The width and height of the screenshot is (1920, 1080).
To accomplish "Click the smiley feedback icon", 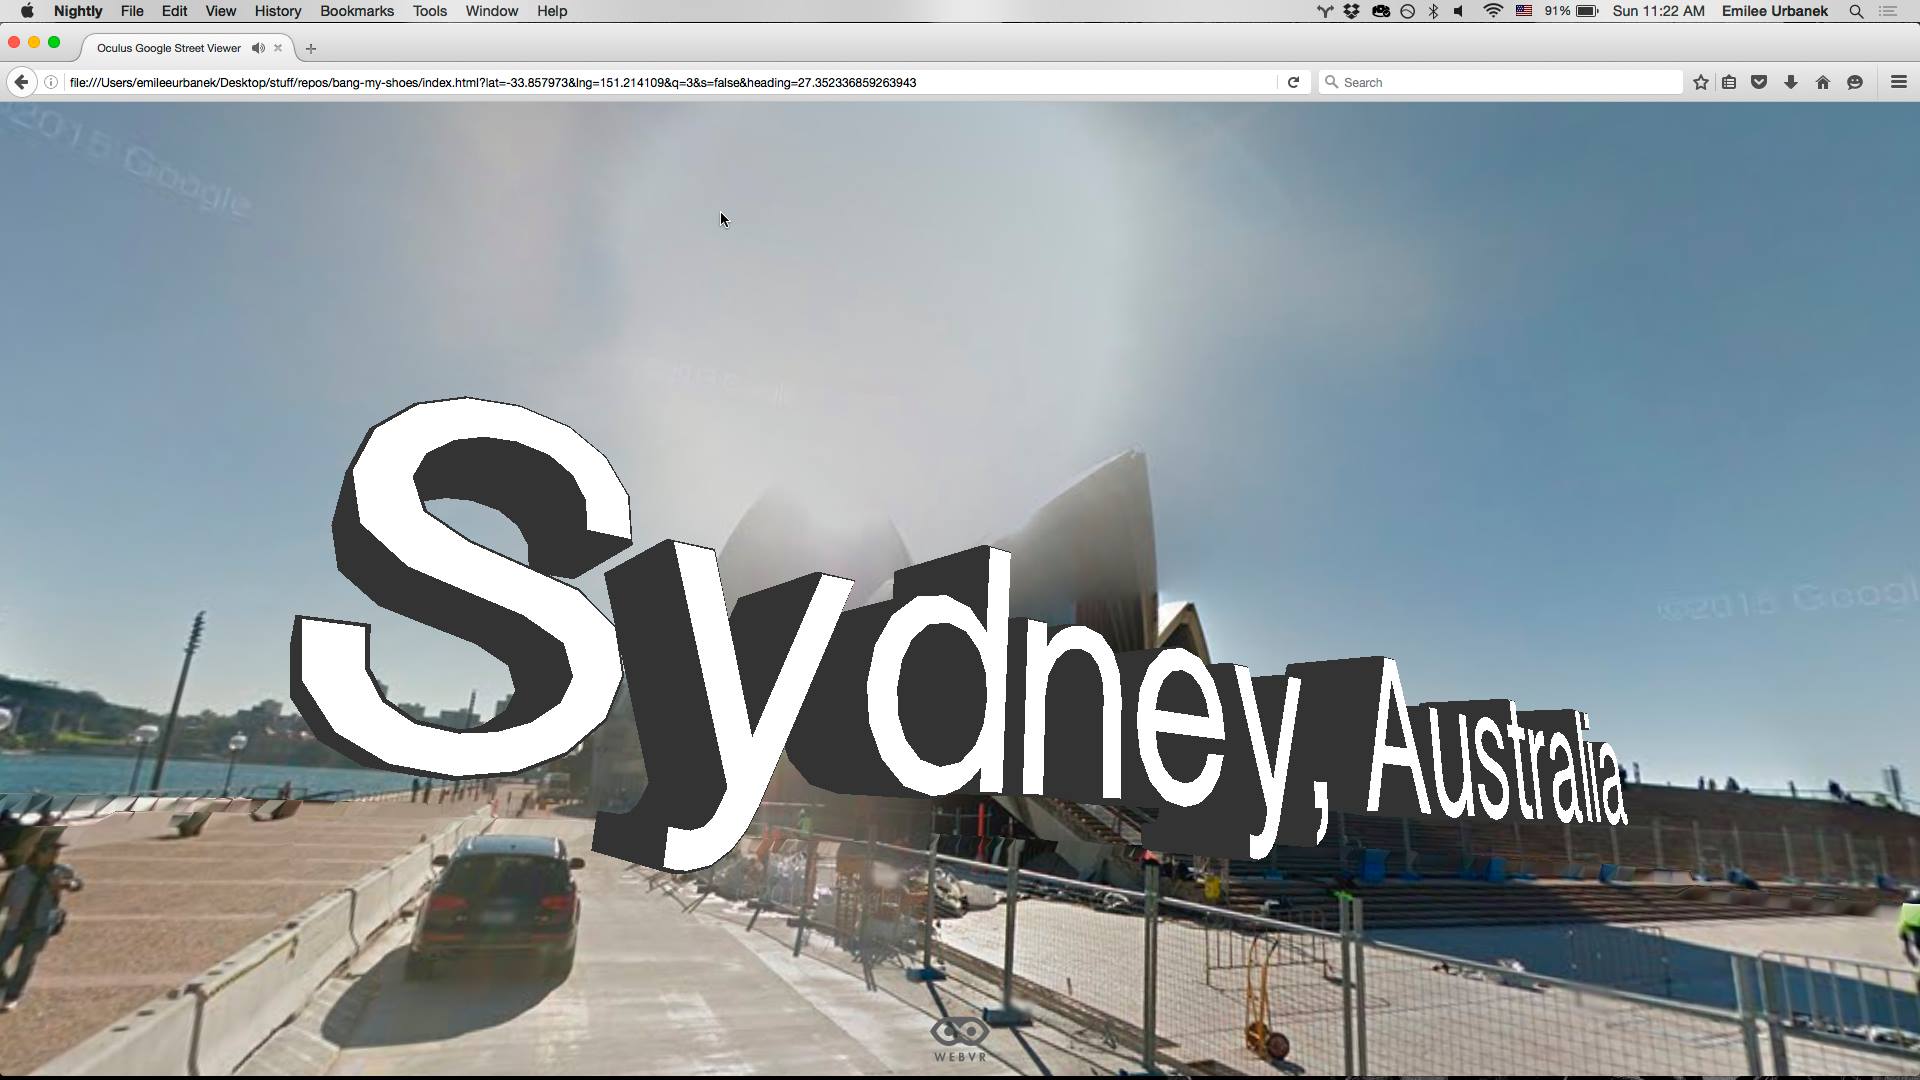I will tap(1855, 83).
